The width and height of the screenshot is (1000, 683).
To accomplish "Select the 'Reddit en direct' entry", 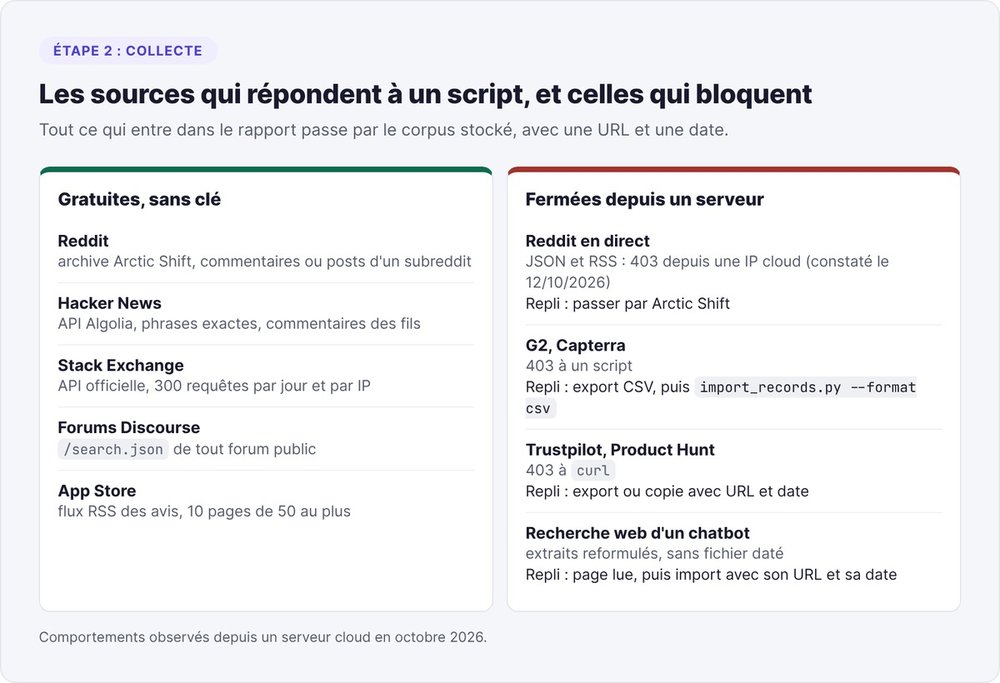I will click(x=587, y=240).
